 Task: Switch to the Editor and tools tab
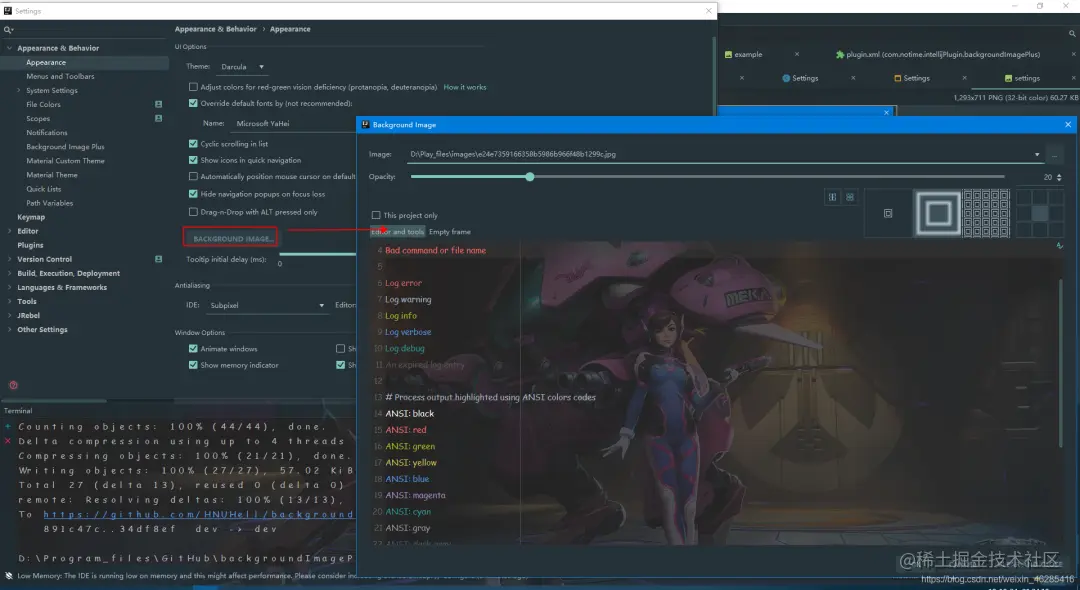click(x=397, y=232)
